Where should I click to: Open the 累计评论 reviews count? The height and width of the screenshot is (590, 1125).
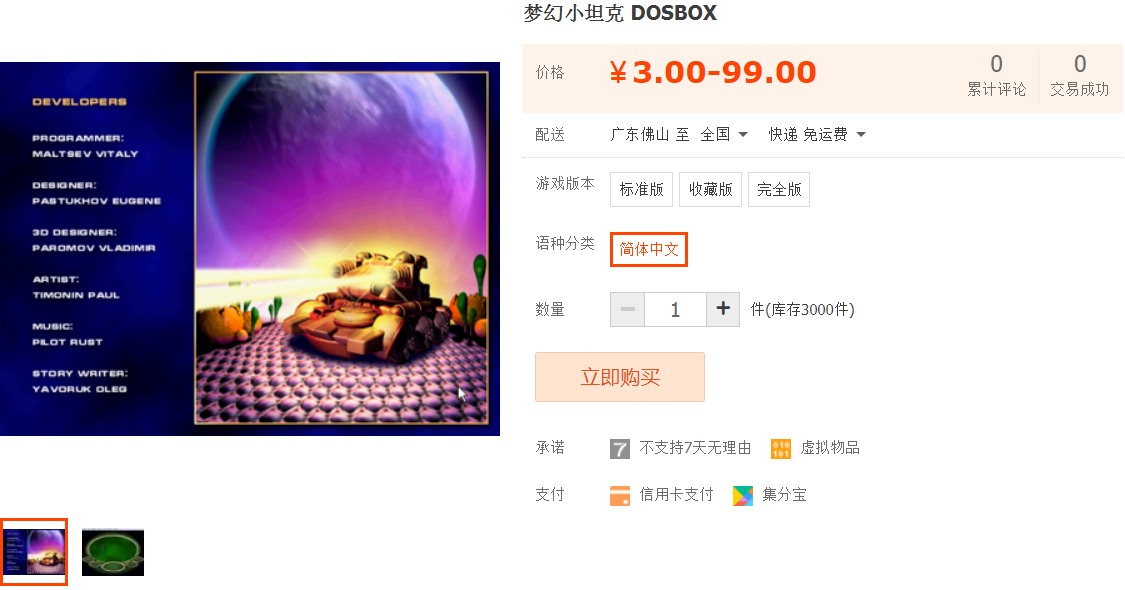pos(997,75)
